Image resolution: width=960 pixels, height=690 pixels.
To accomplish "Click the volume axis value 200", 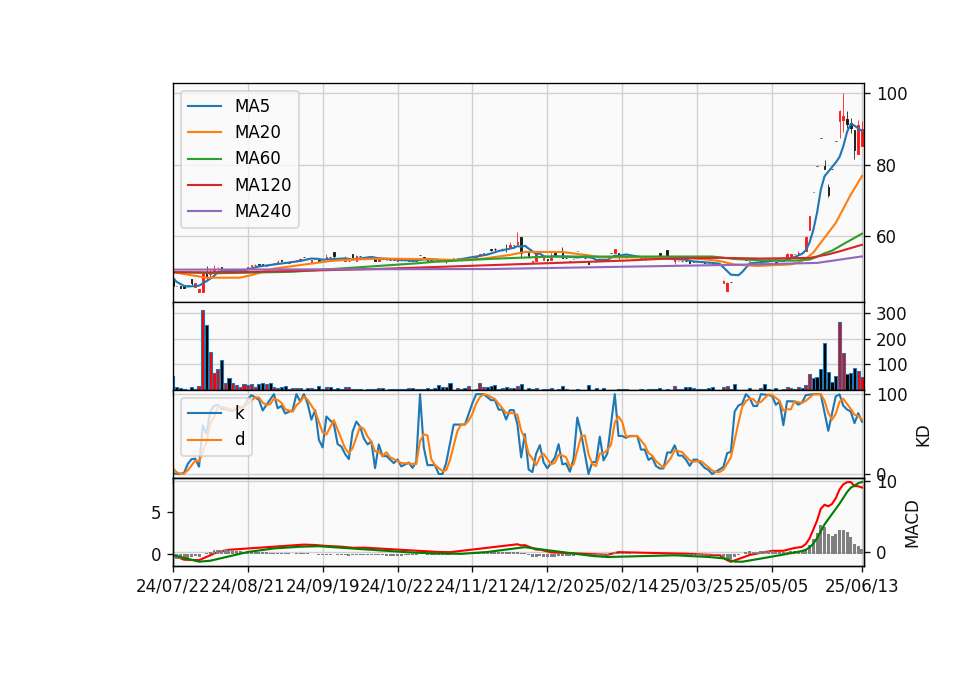I will (892, 340).
